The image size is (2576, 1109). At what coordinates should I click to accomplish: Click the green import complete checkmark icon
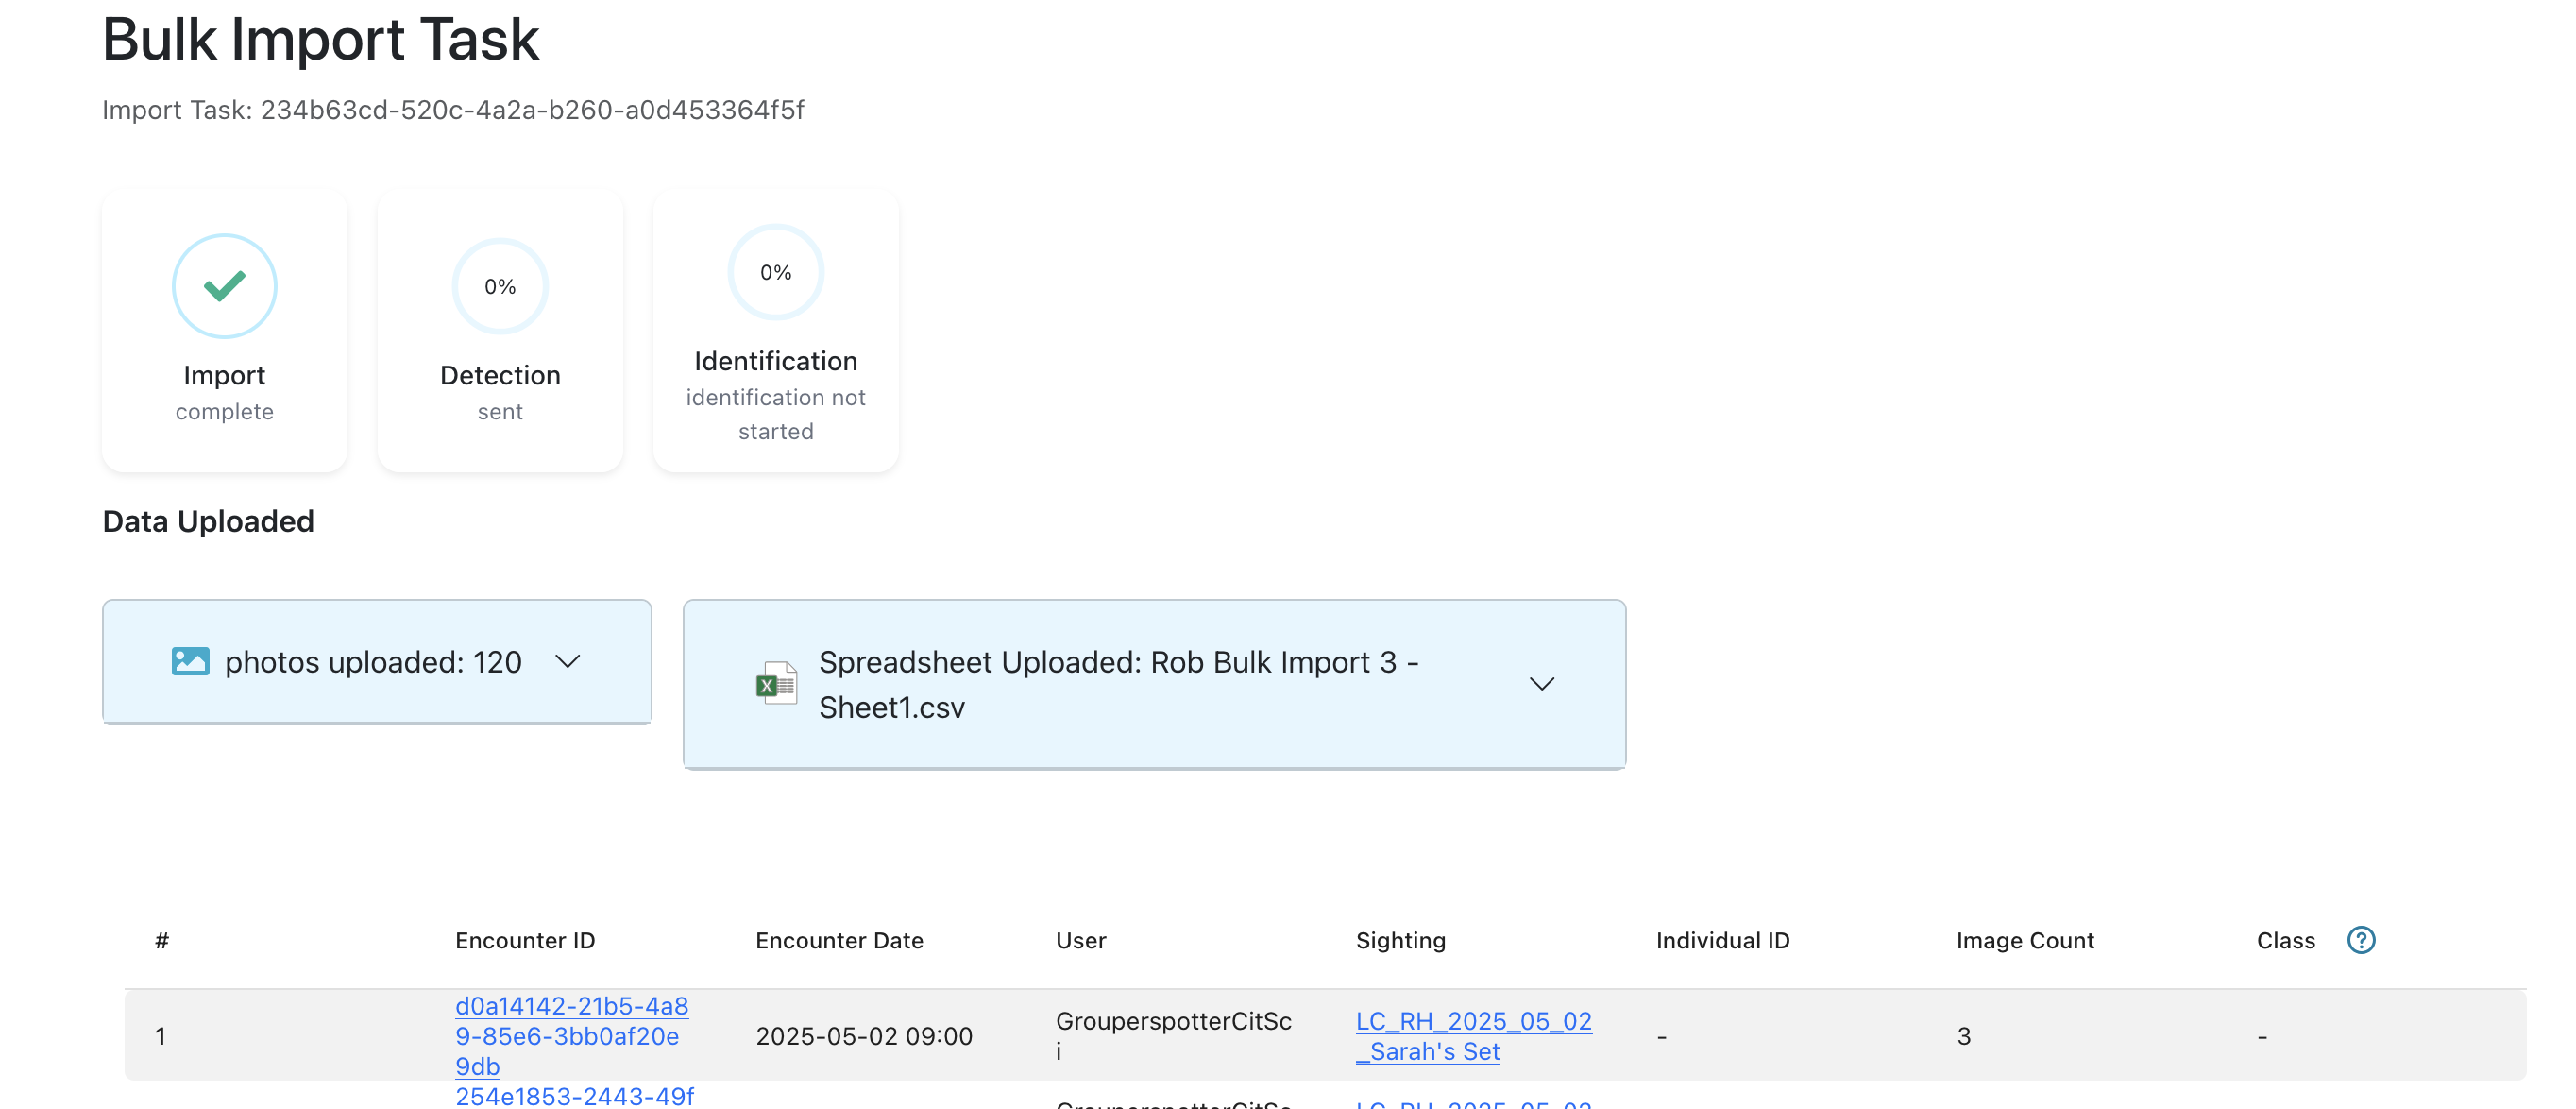pos(224,286)
